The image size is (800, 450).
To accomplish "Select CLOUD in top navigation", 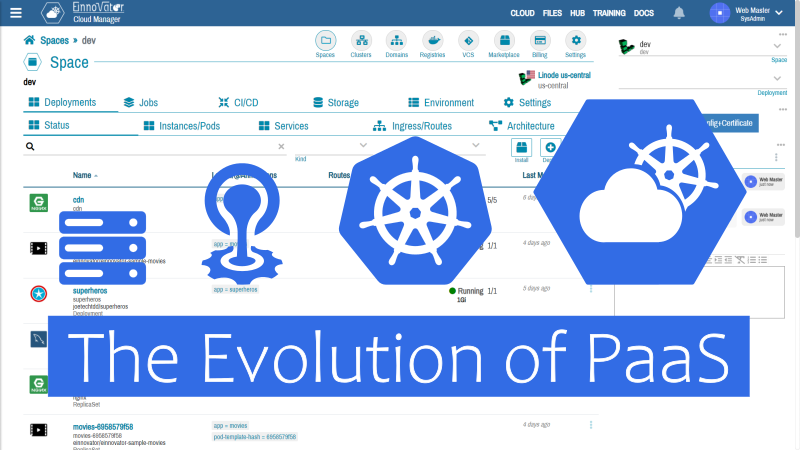I will coord(522,13).
